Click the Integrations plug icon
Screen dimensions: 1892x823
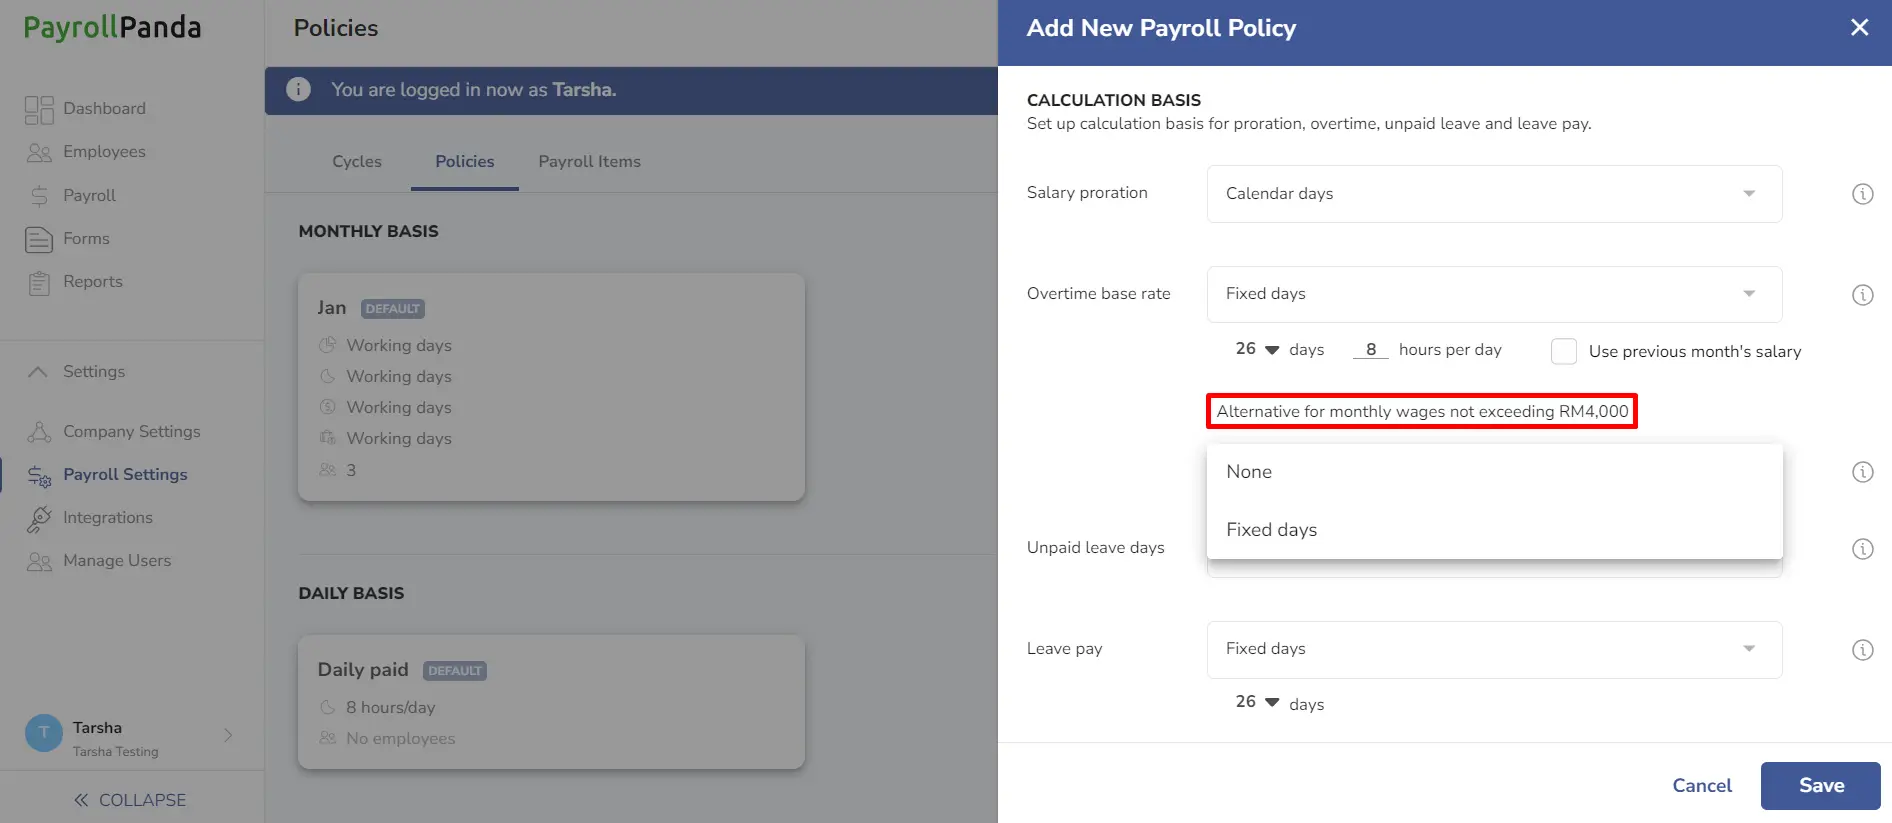[39, 518]
